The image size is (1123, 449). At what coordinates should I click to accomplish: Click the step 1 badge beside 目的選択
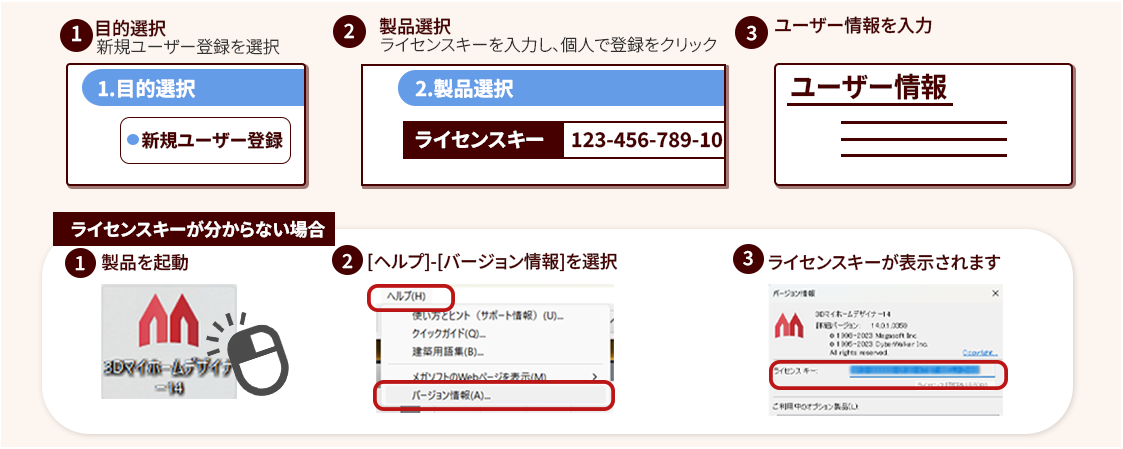[x=77, y=32]
